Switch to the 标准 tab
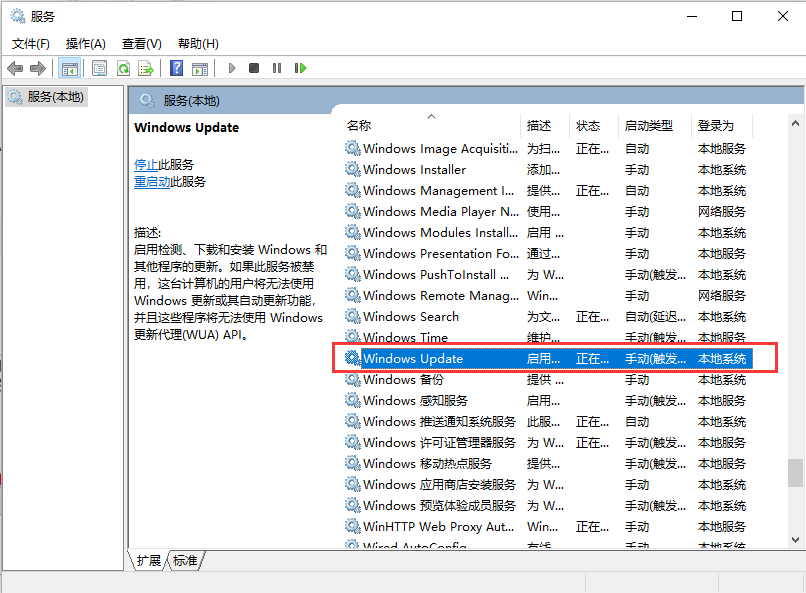 pyautogui.click(x=184, y=561)
